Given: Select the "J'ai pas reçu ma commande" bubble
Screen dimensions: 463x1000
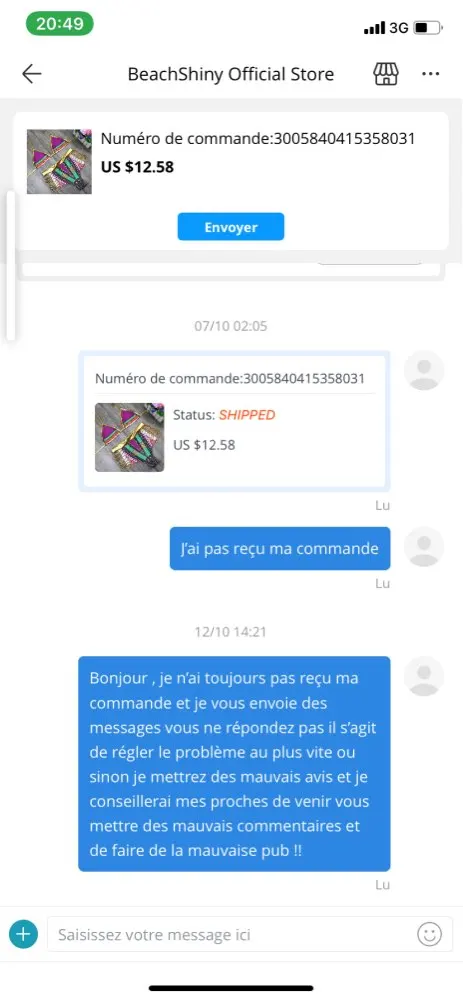Looking at the screenshot, I should (x=280, y=548).
